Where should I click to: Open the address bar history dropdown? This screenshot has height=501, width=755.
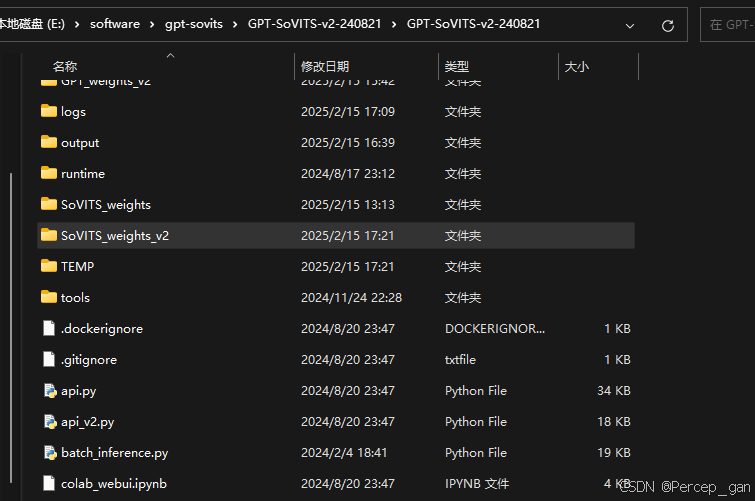[x=630, y=26]
